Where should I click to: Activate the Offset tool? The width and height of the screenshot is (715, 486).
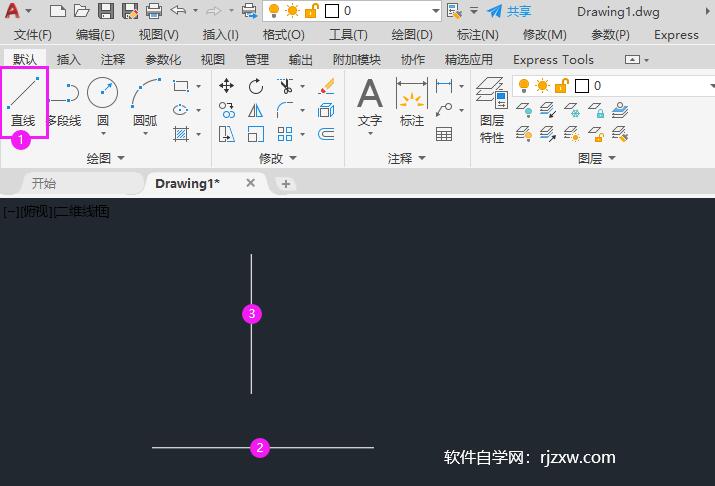pyautogui.click(x=326, y=134)
